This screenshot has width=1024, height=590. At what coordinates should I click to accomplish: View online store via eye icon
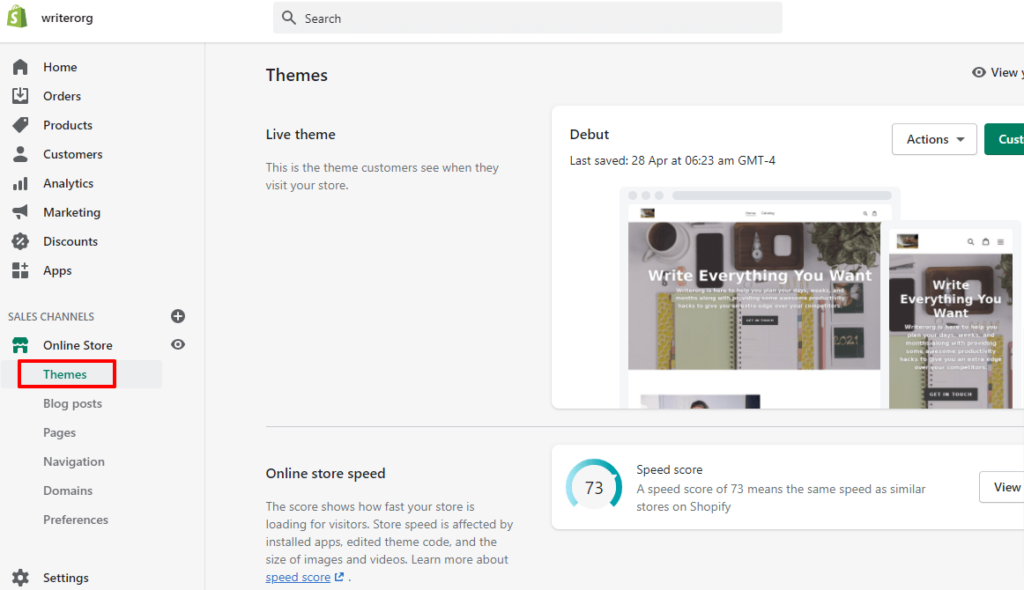[178, 345]
